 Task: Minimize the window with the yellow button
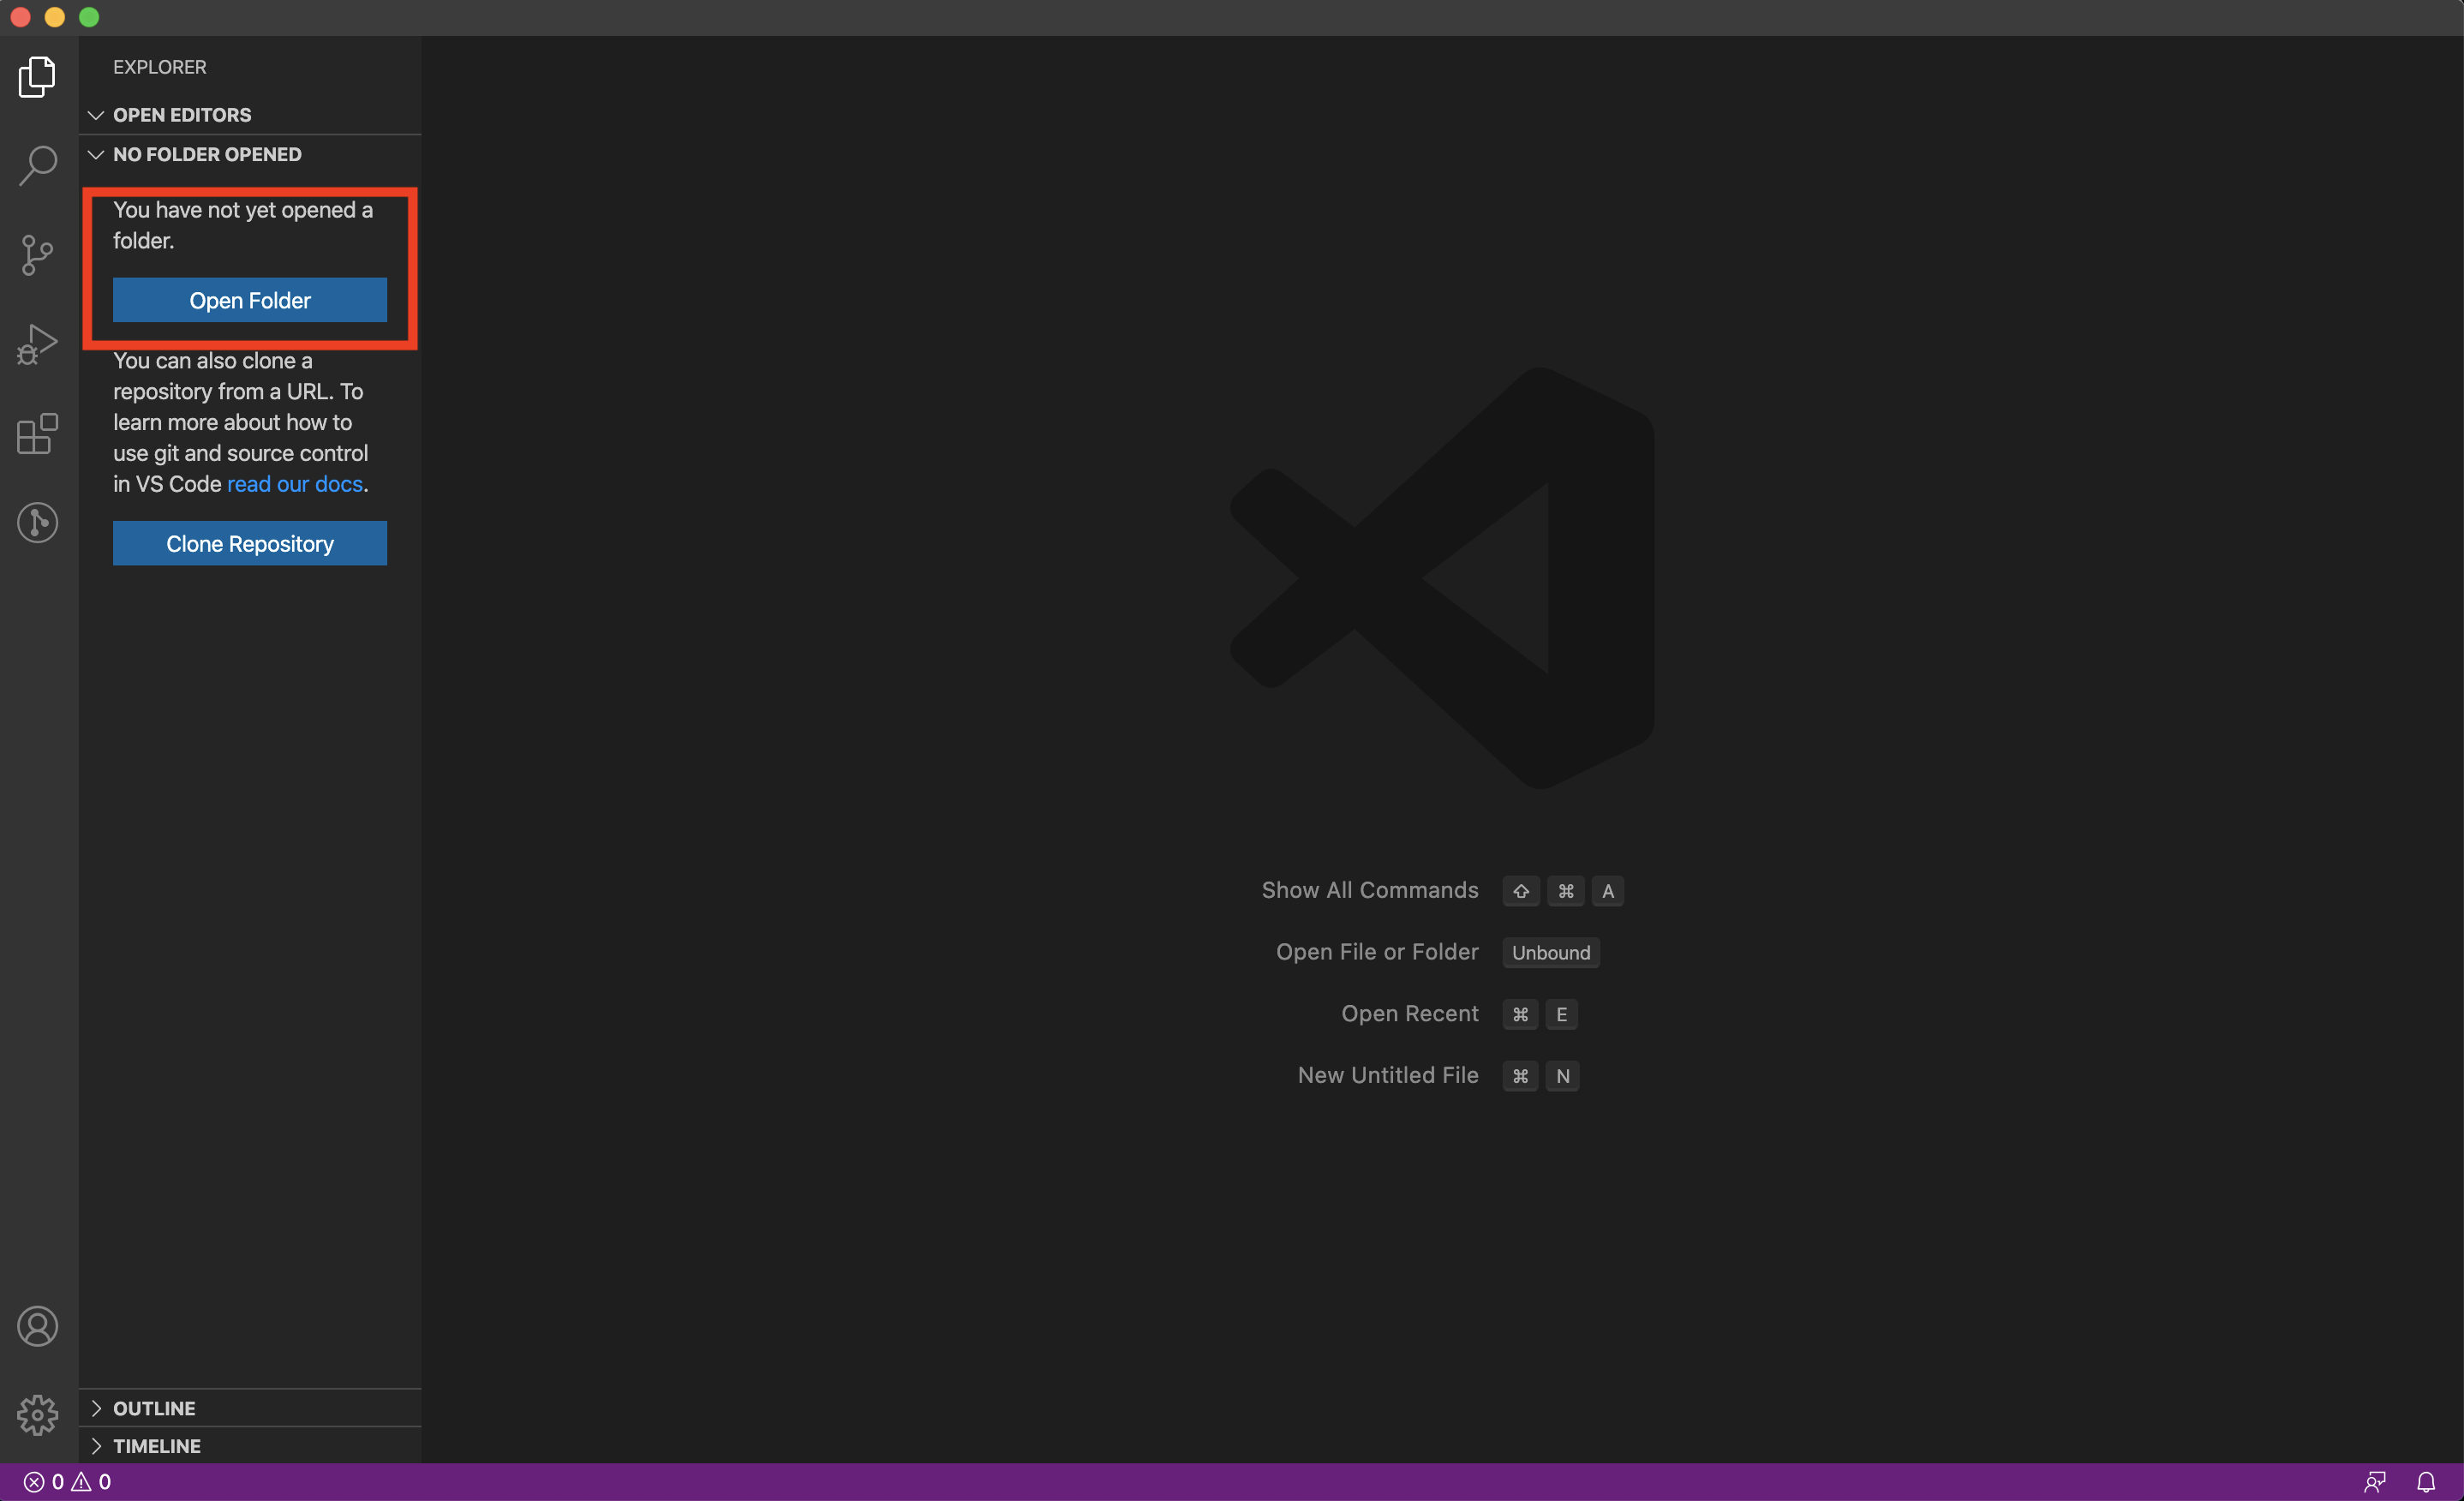point(55,17)
